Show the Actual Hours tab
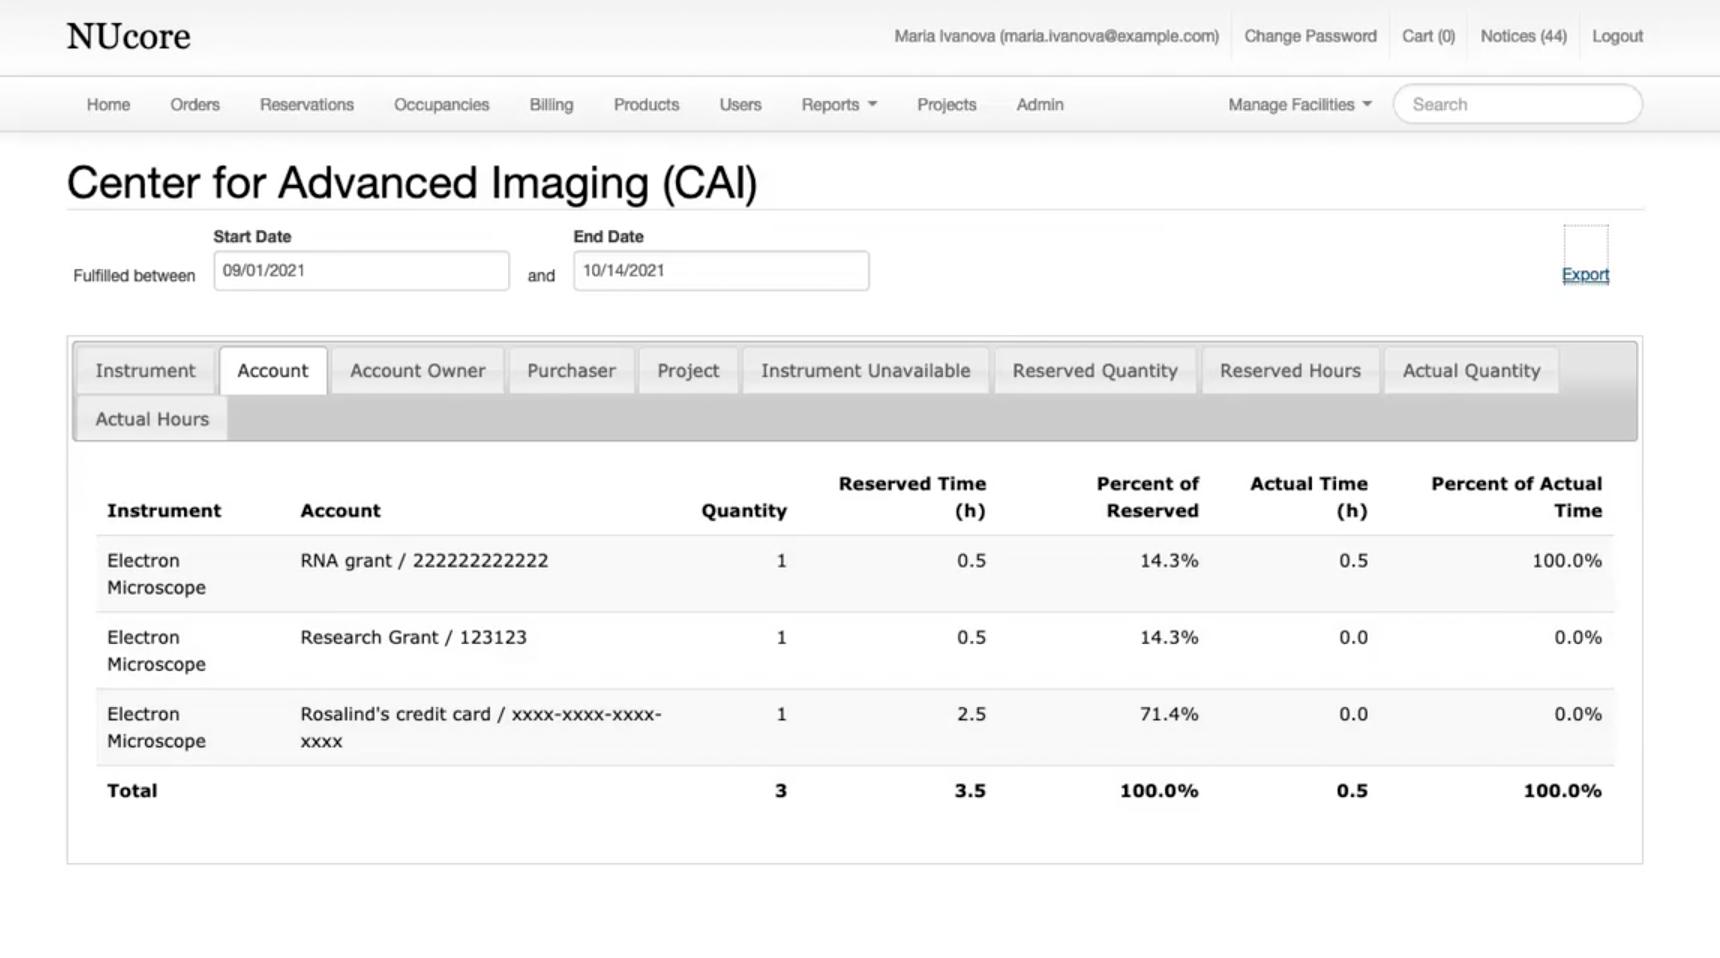Screen dimensions: 1720x958 click(x=152, y=420)
